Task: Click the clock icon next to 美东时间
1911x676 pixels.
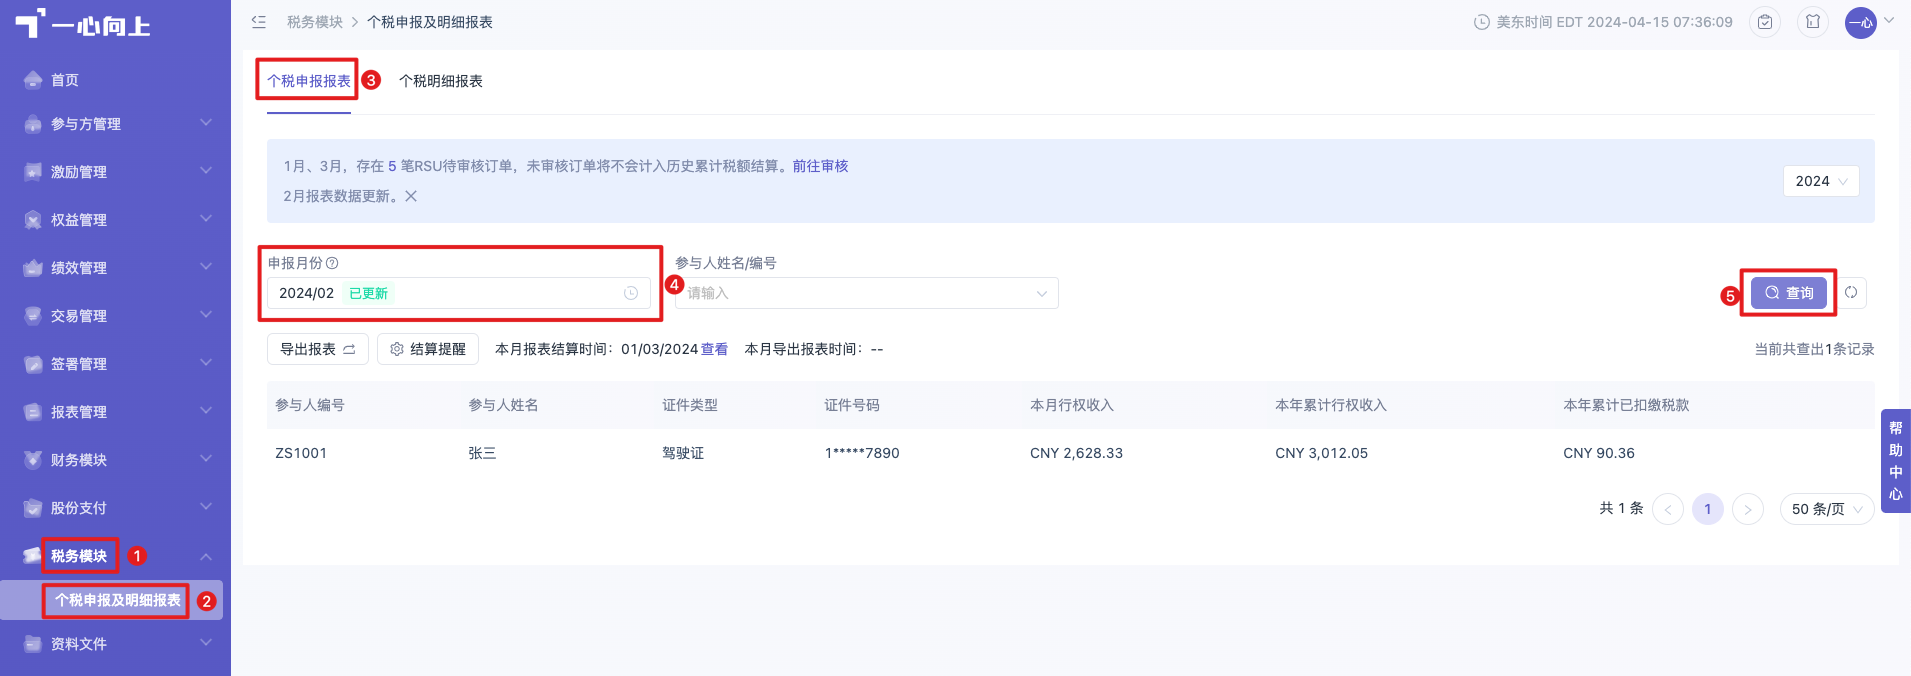Action: [1482, 22]
